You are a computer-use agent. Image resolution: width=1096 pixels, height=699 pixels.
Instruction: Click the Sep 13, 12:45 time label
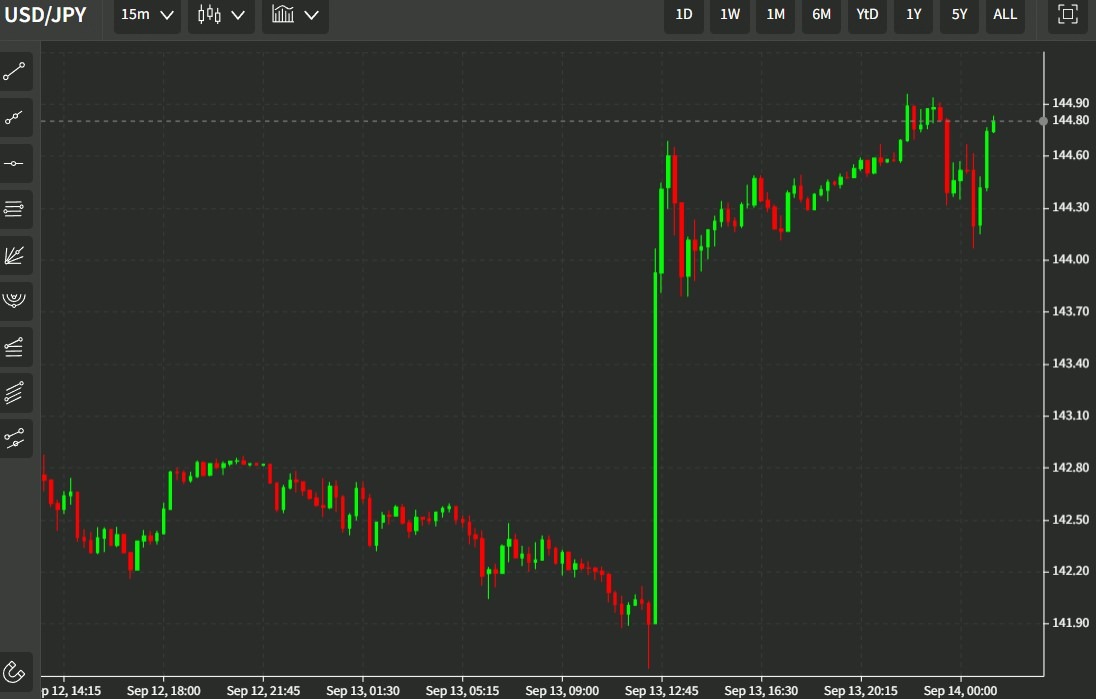click(661, 691)
